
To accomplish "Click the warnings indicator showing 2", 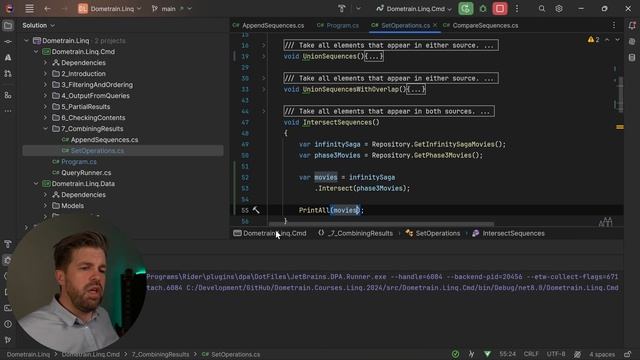I will [593, 40].
